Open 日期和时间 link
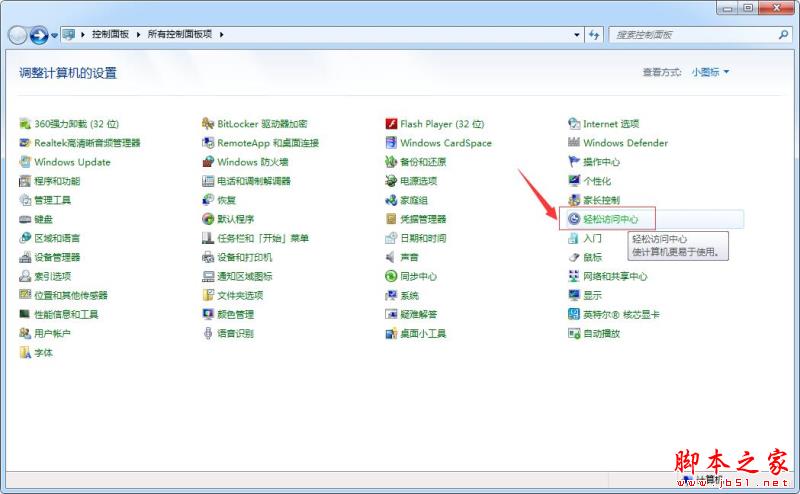 tap(423, 238)
